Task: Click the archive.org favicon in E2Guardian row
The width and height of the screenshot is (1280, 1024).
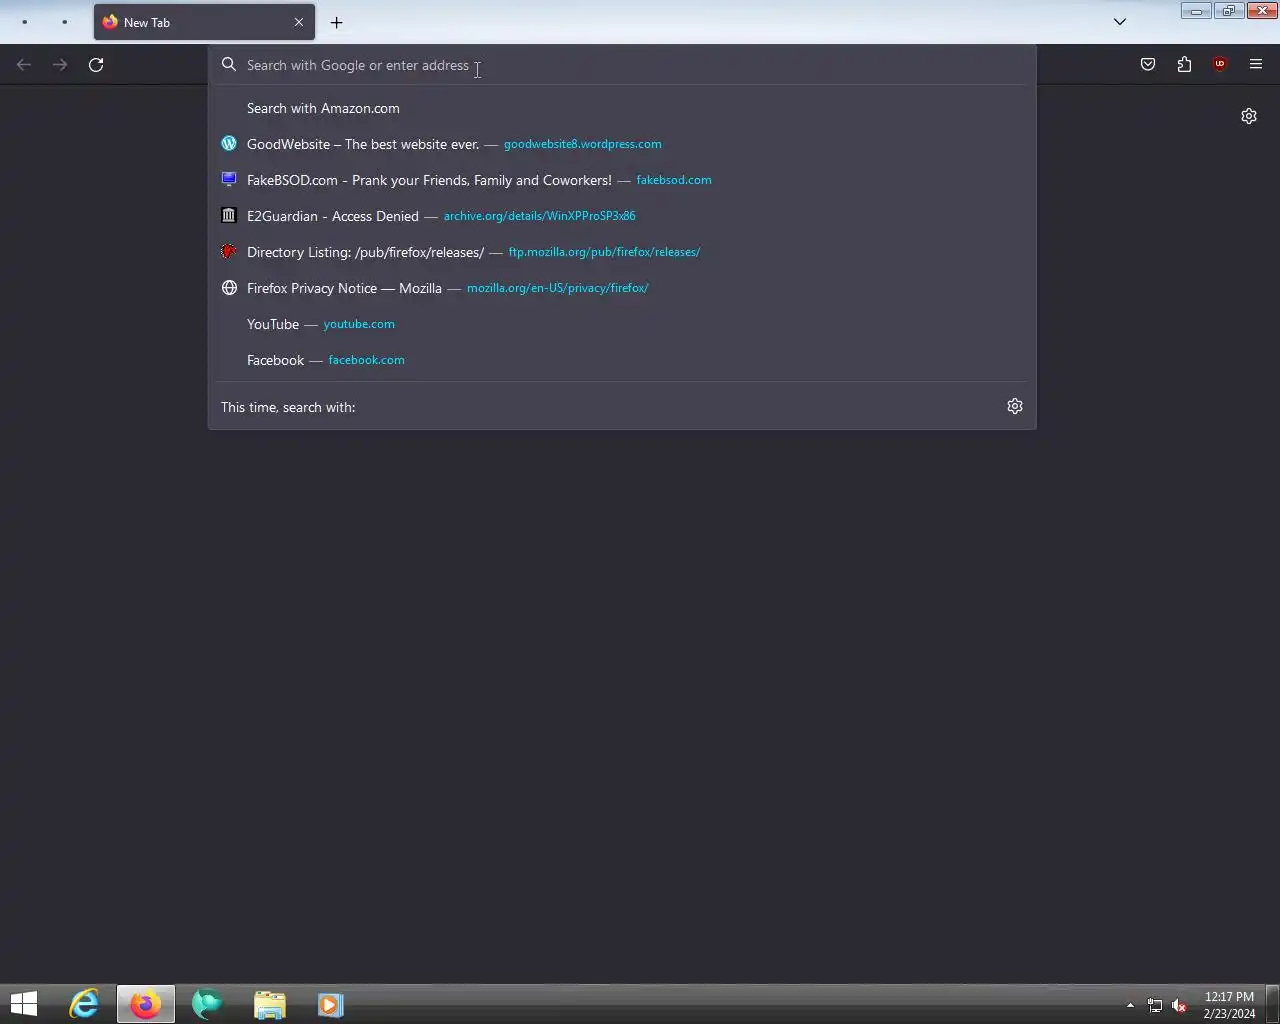Action: point(229,216)
